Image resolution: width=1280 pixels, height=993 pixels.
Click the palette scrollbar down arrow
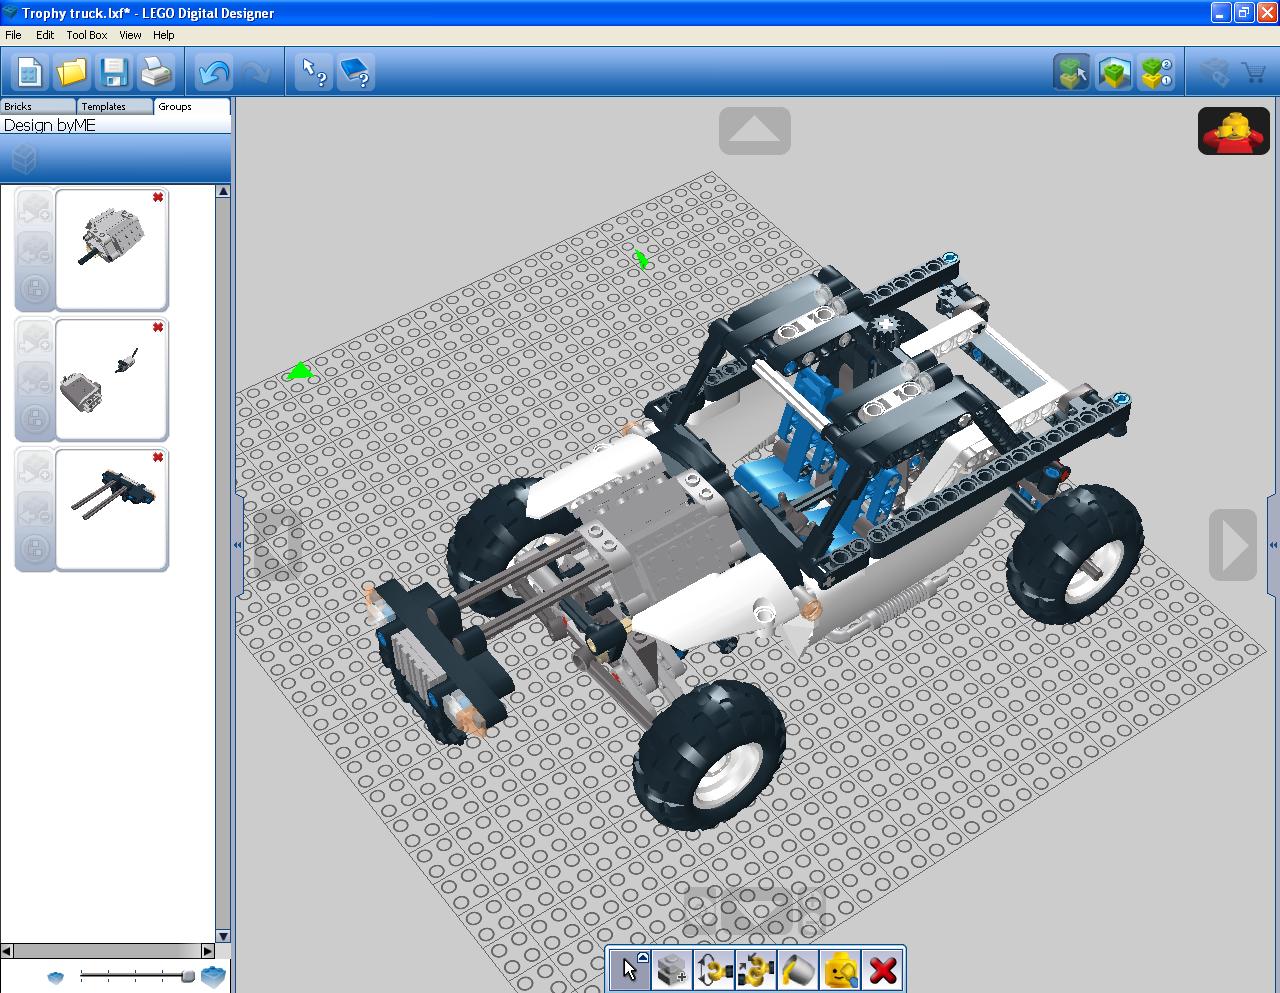point(223,936)
